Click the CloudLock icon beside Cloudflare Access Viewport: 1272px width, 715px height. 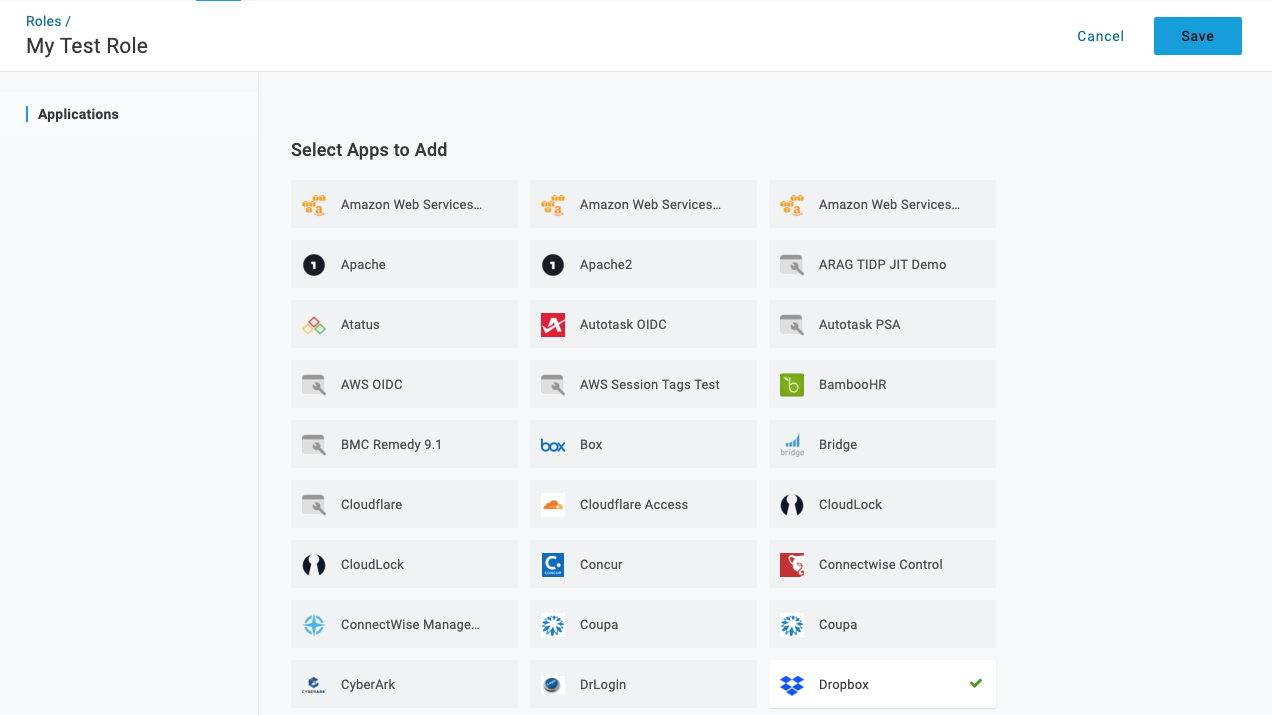click(x=792, y=505)
